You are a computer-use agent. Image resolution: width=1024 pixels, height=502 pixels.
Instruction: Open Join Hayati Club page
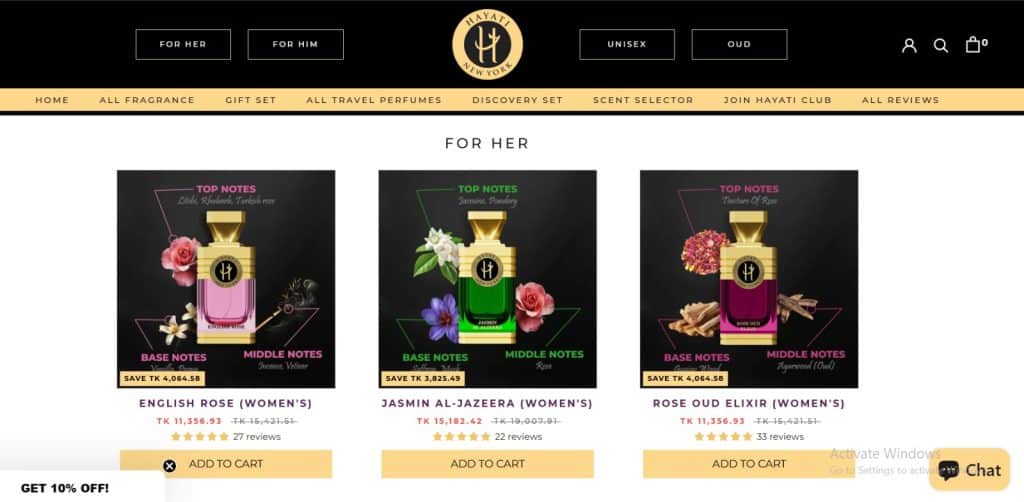778,100
